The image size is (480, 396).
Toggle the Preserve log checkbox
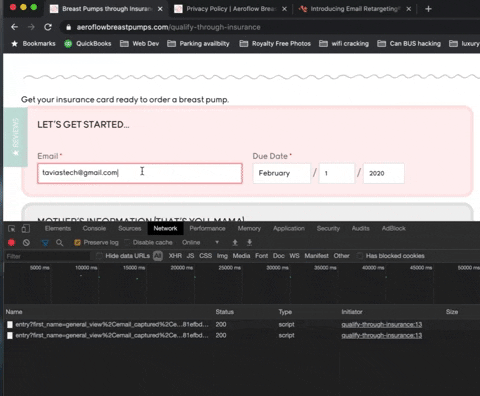(78, 243)
